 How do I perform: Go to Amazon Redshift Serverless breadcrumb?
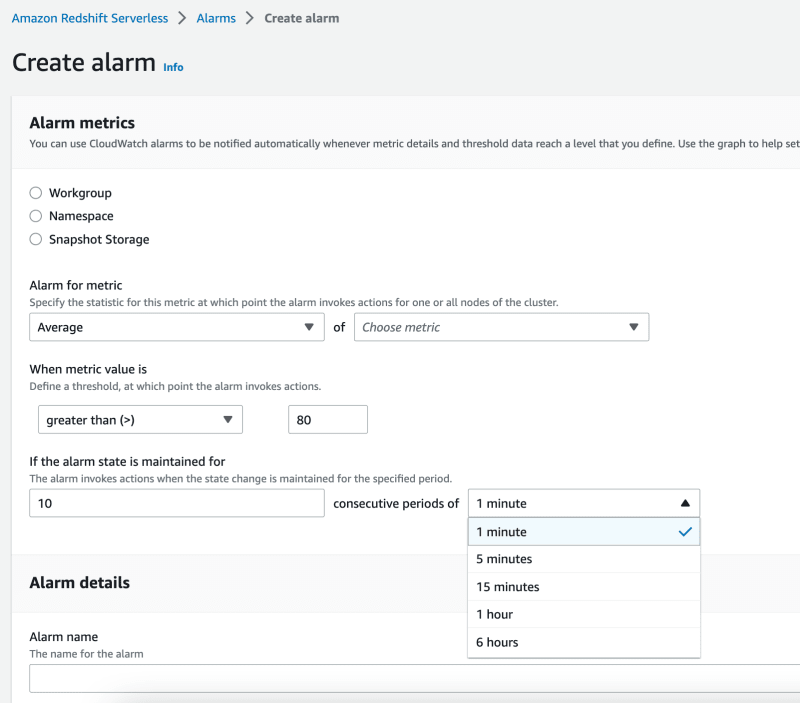(x=90, y=18)
